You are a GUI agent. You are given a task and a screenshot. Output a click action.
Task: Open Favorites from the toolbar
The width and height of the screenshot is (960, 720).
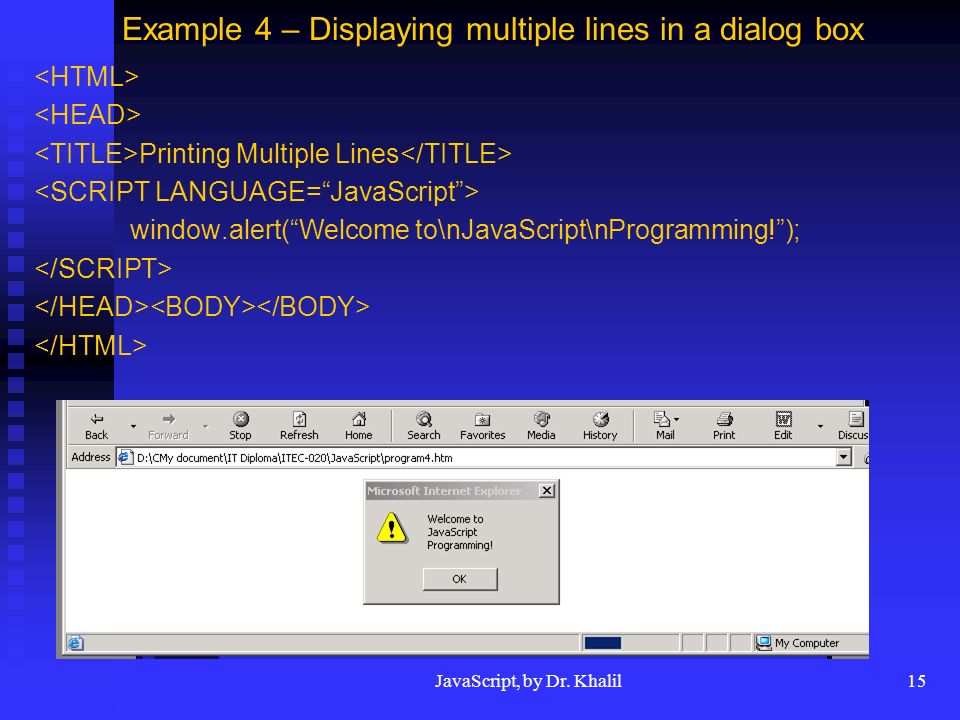(482, 419)
